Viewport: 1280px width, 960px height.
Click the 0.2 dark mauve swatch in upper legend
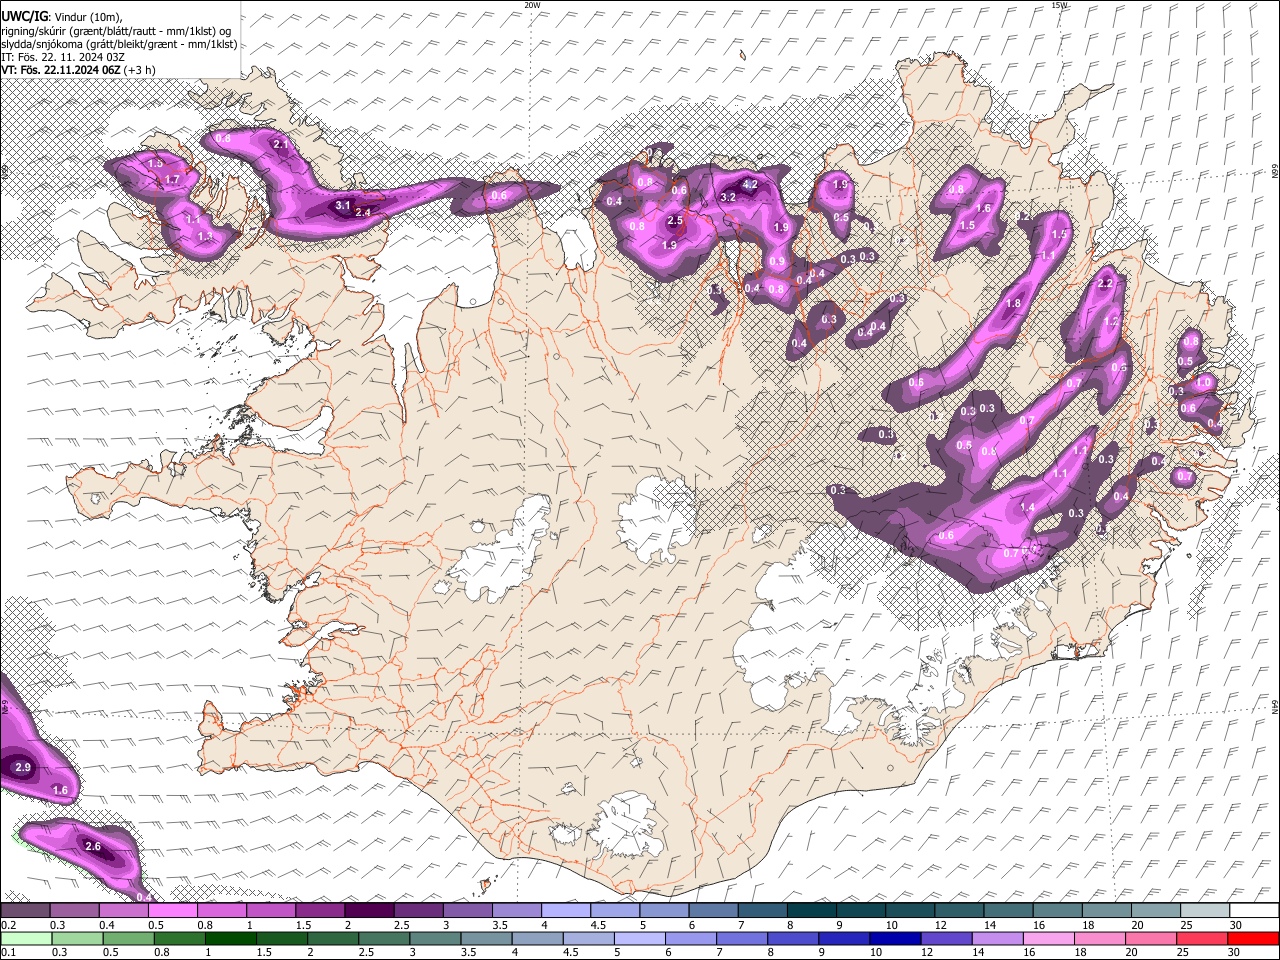25,911
